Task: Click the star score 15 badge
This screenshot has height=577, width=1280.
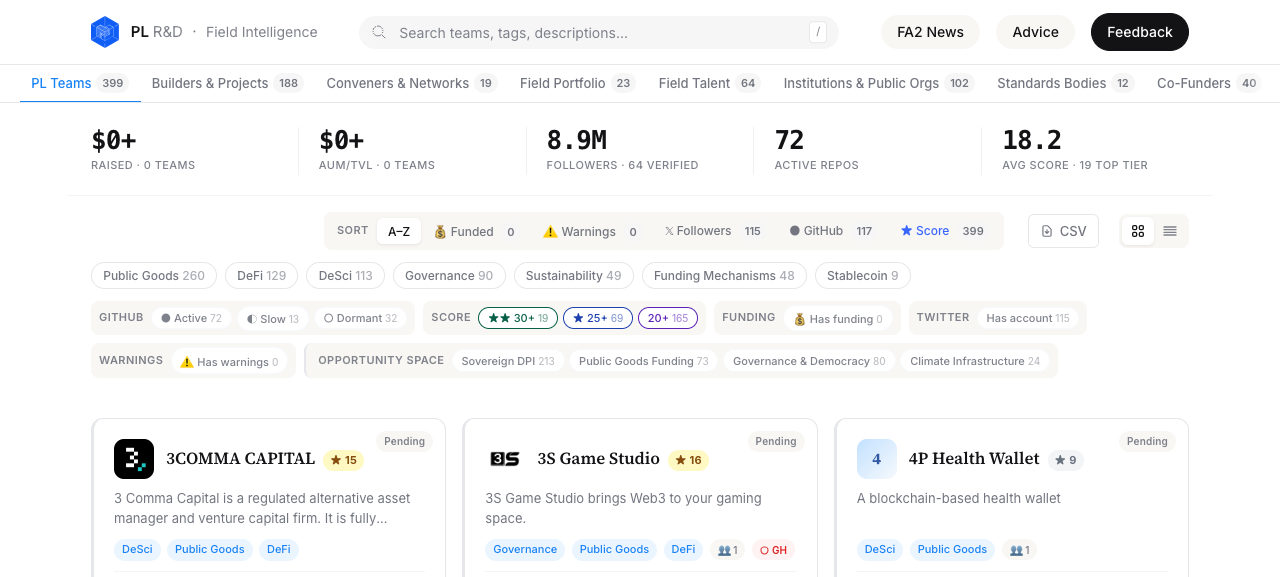Action: coord(343,460)
